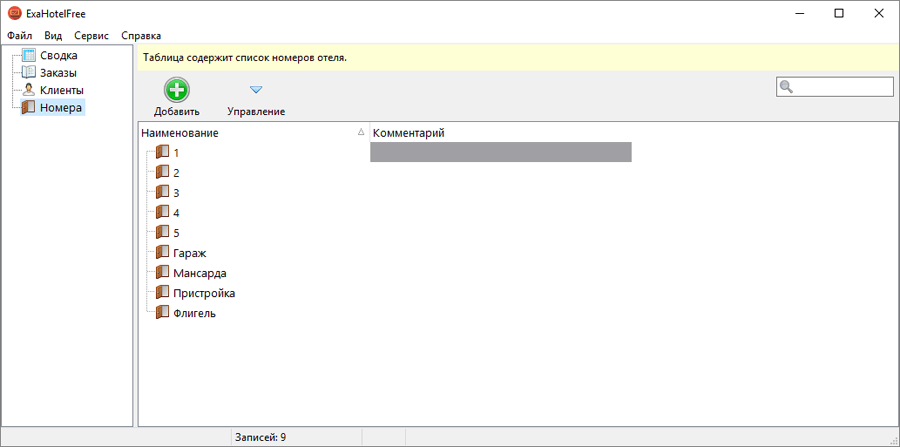Image resolution: width=900 pixels, height=447 pixels.
Task: Open the Управление dropdown arrow
Action: [x=256, y=90]
